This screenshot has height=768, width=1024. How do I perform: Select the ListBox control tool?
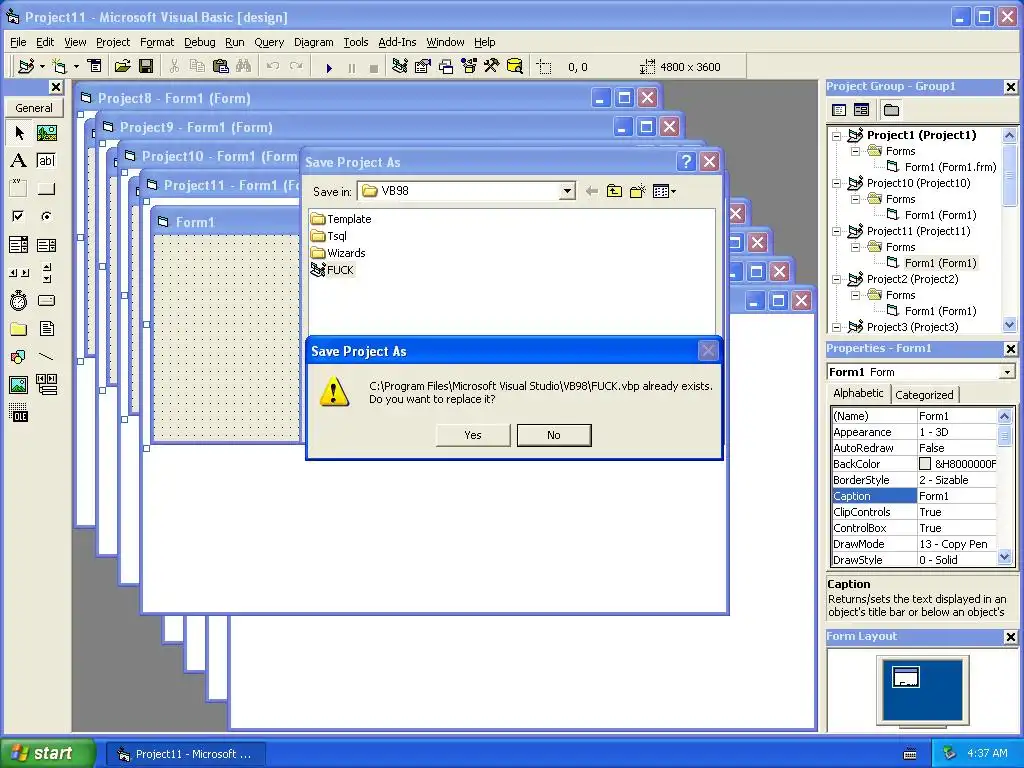click(x=46, y=245)
